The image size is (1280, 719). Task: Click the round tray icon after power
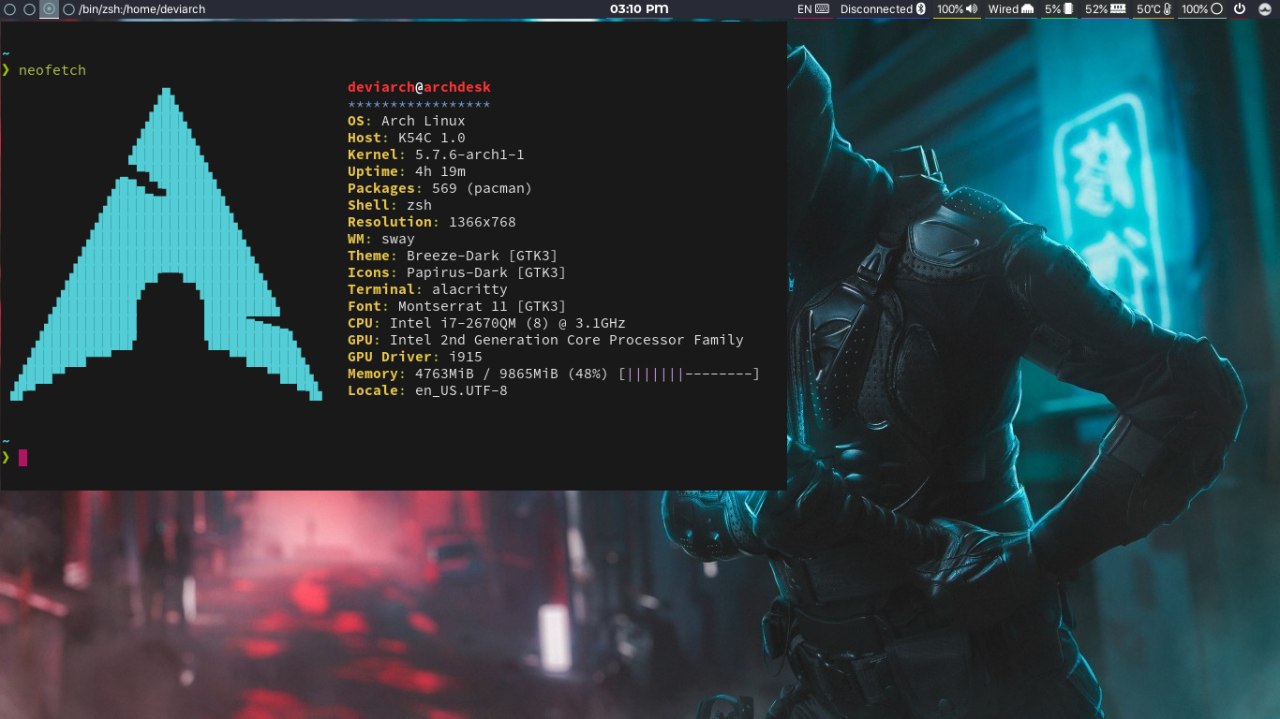coord(1265,9)
